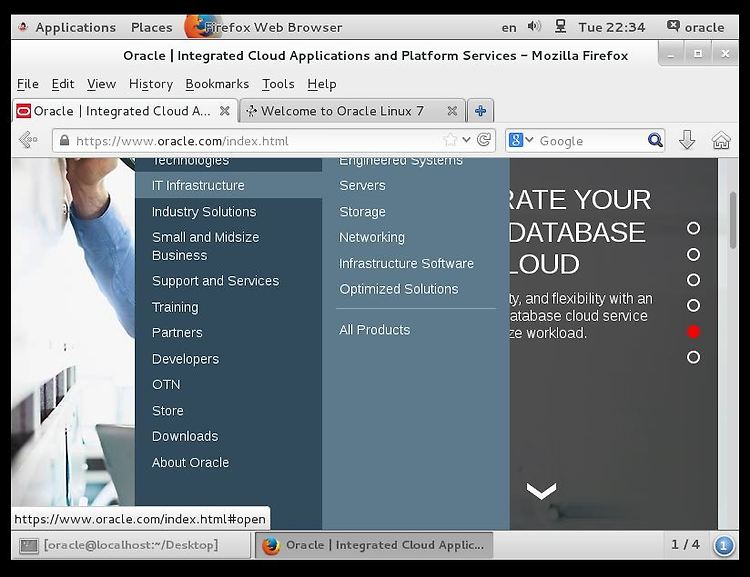This screenshot has width=750, height=577.
Task: Select the last carousel dot
Action: click(693, 357)
